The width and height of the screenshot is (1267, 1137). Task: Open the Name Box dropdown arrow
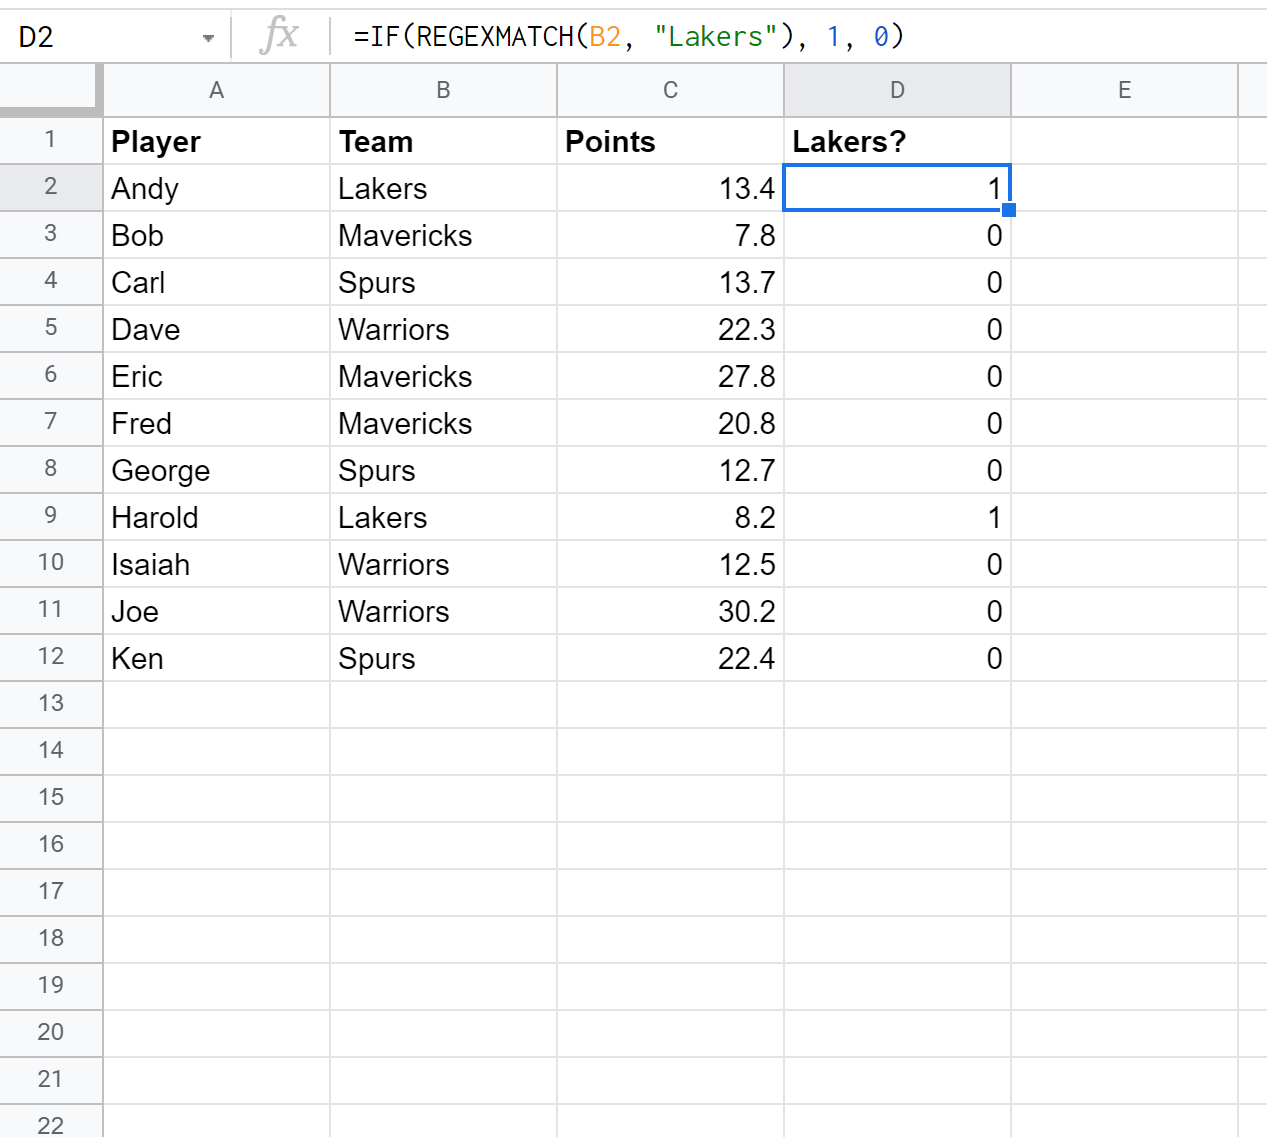(208, 38)
